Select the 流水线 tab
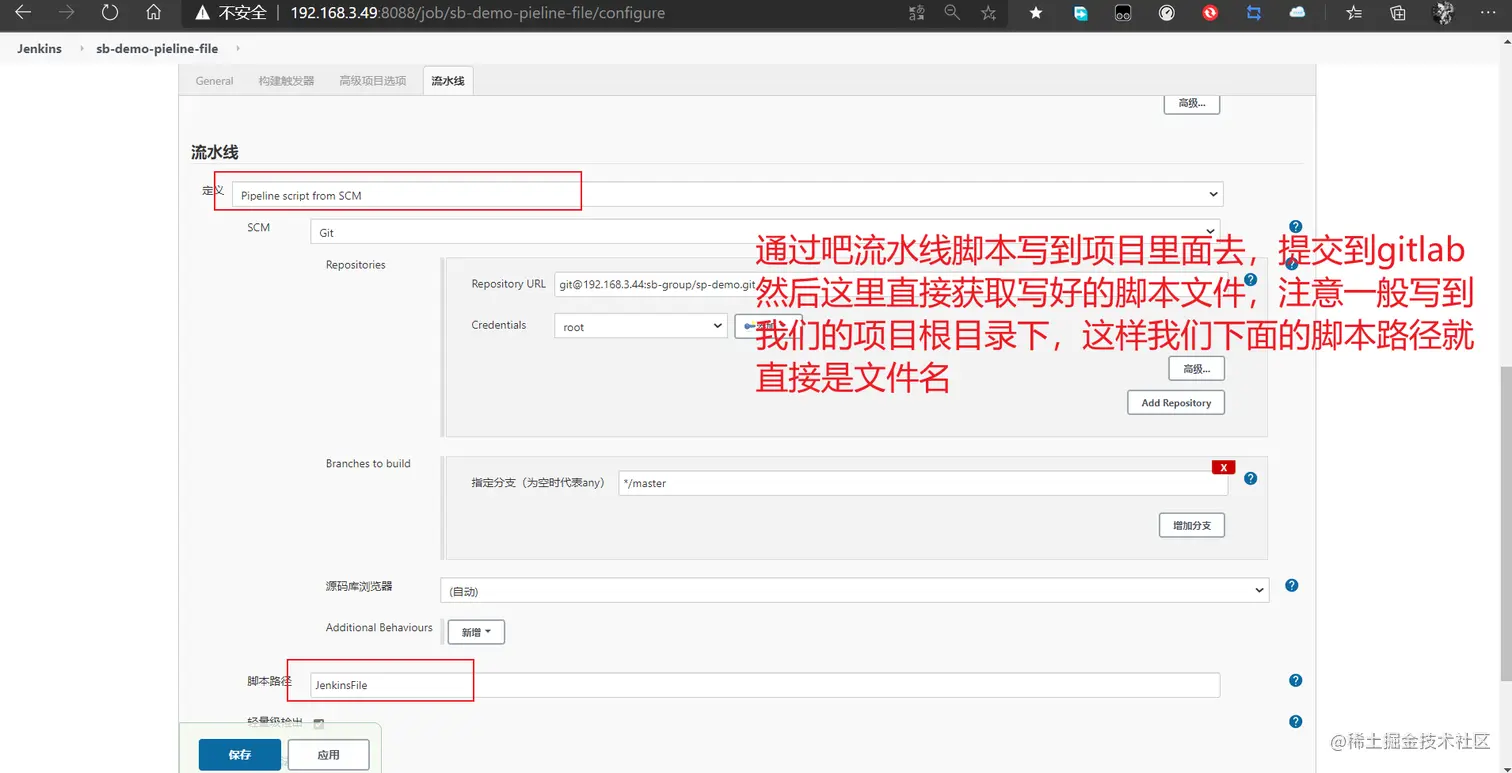The height and width of the screenshot is (773, 1512). coord(448,81)
